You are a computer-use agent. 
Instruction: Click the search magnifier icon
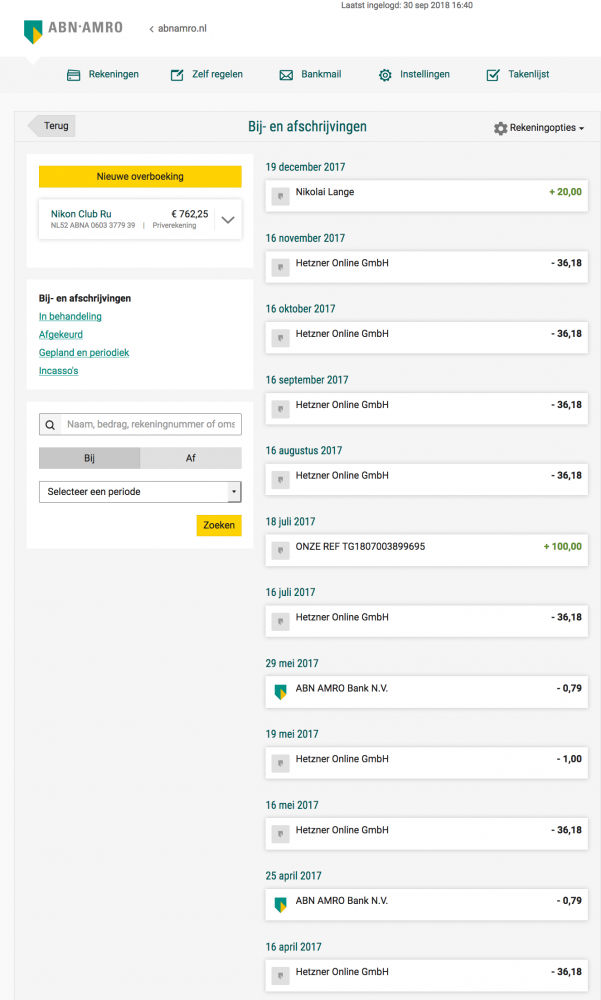click(x=50, y=425)
